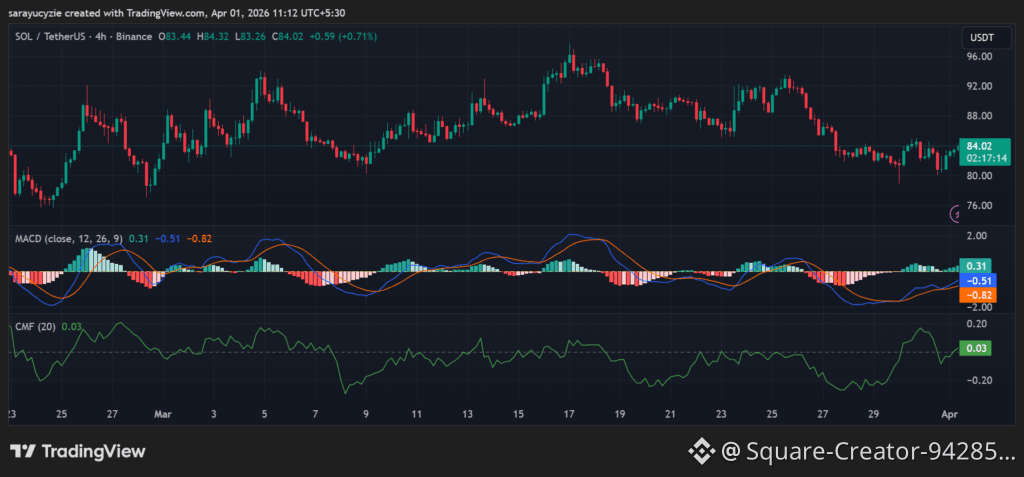Screen dimensions: 1024x477
Task: Click the -0.51 value in MACD legend
Action: pos(167,239)
